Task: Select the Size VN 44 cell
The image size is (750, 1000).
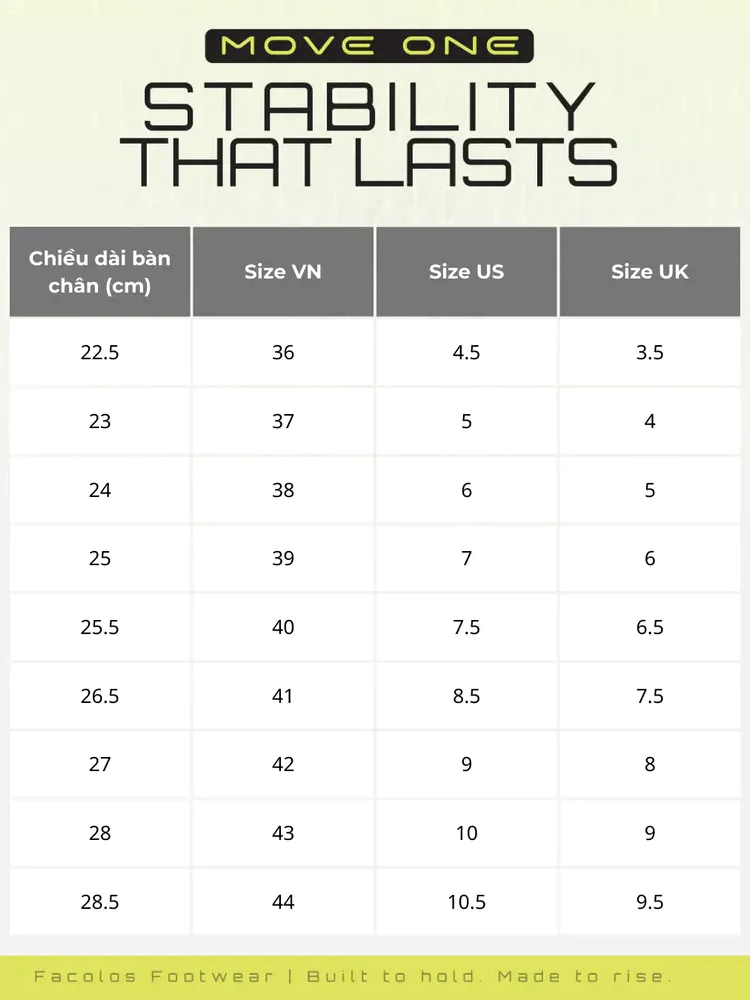Action: point(283,902)
